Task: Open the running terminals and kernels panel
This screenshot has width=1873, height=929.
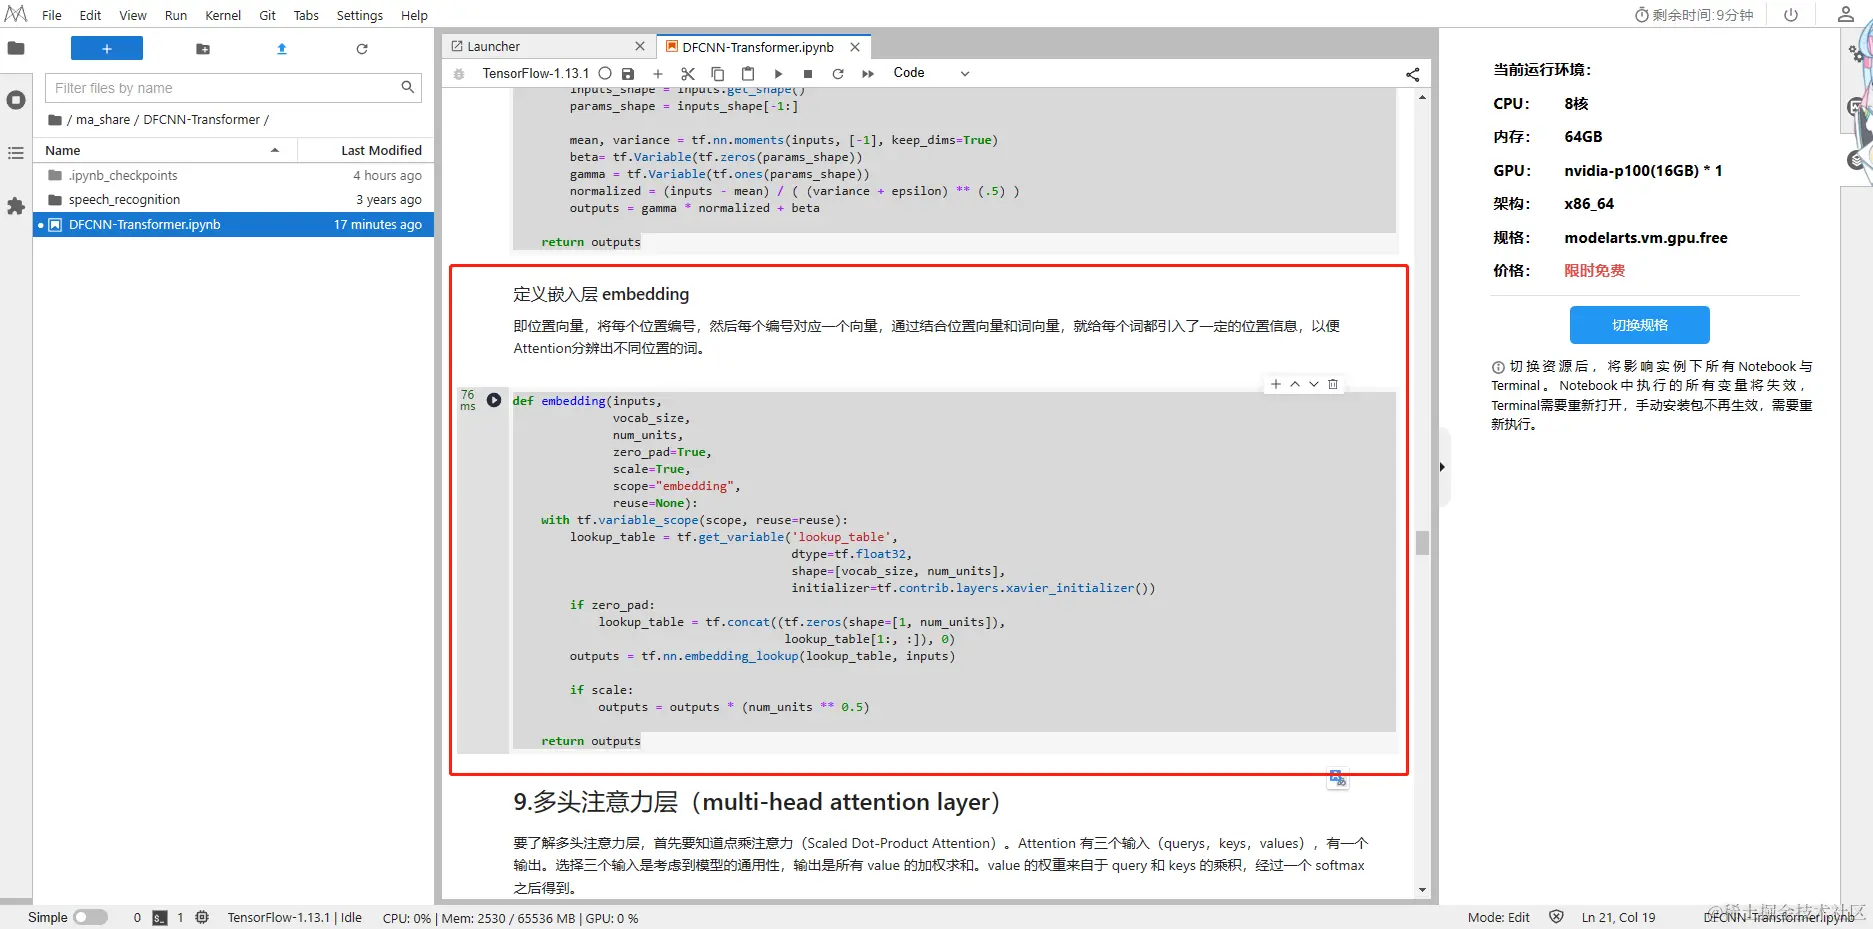Action: 16,100
